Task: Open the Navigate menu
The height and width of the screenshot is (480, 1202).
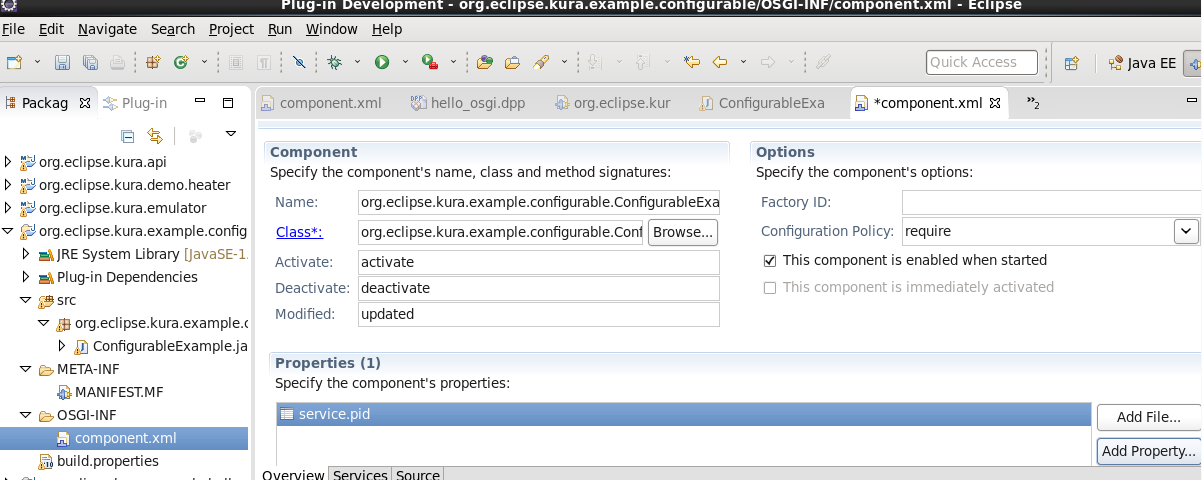Action: [107, 29]
